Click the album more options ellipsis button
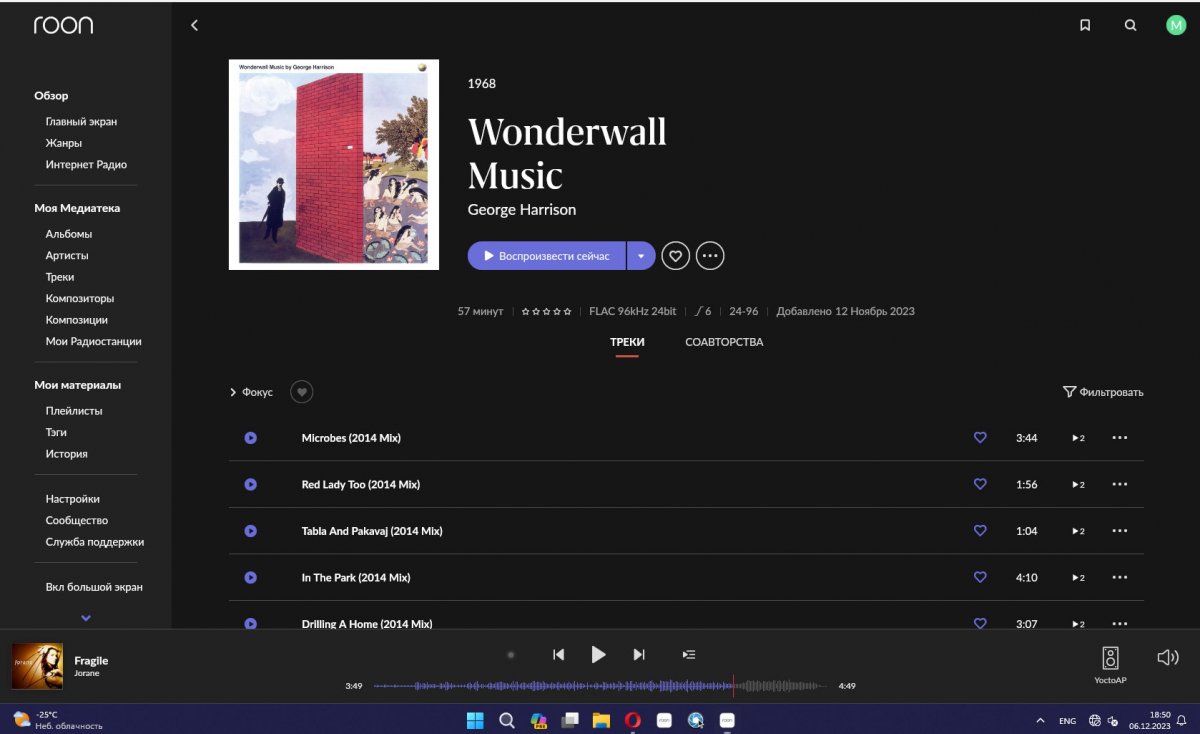 (x=710, y=256)
